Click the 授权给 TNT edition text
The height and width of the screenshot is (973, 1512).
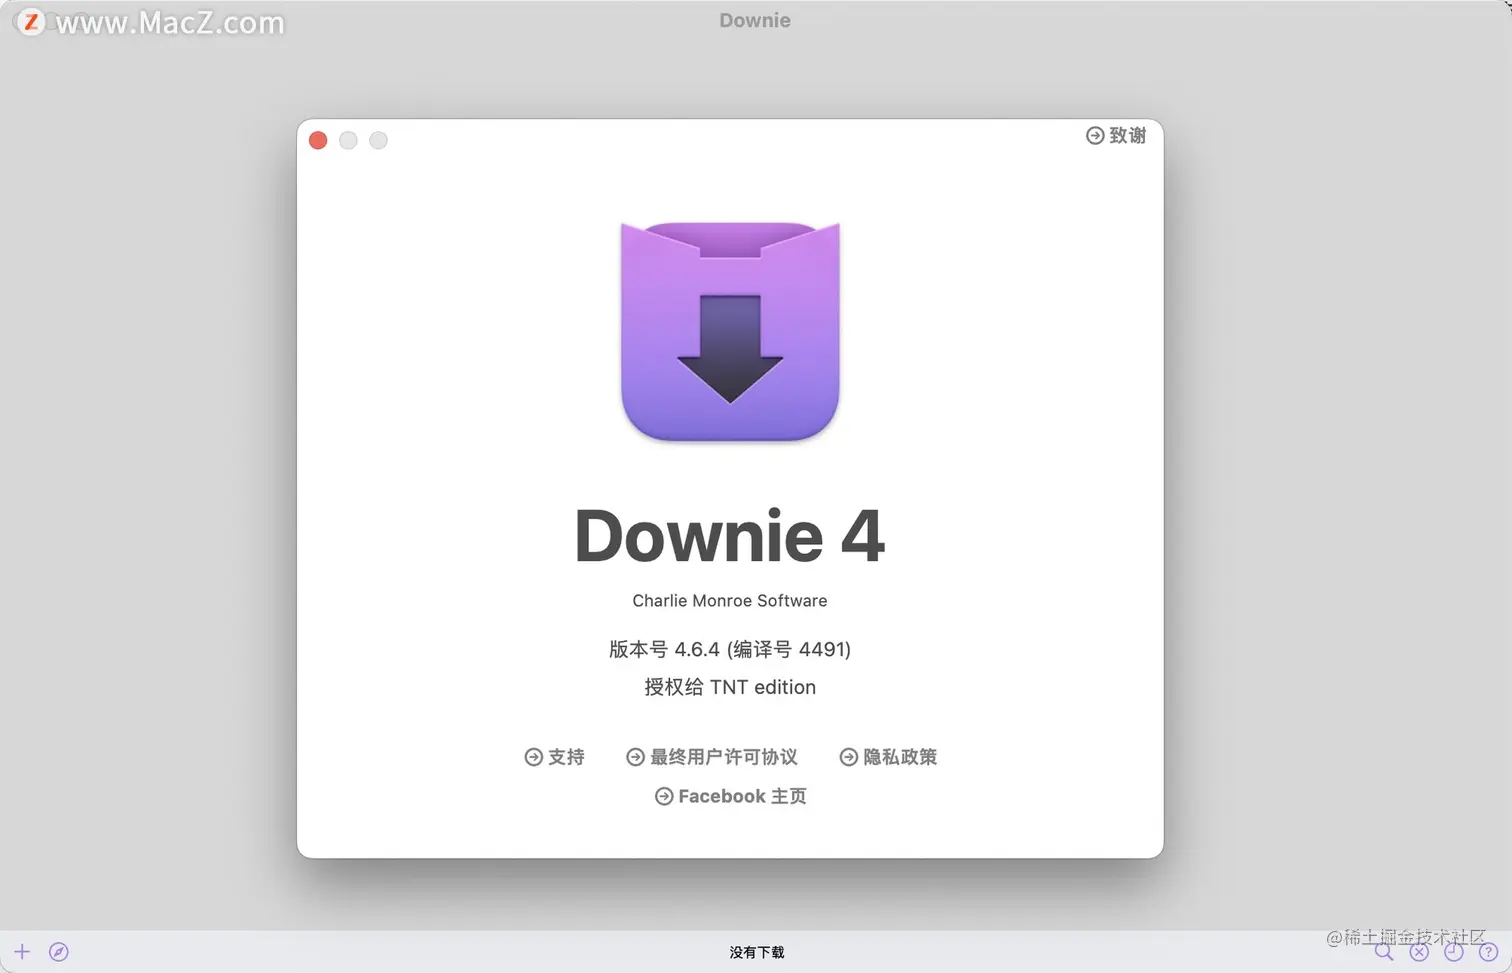pos(730,687)
